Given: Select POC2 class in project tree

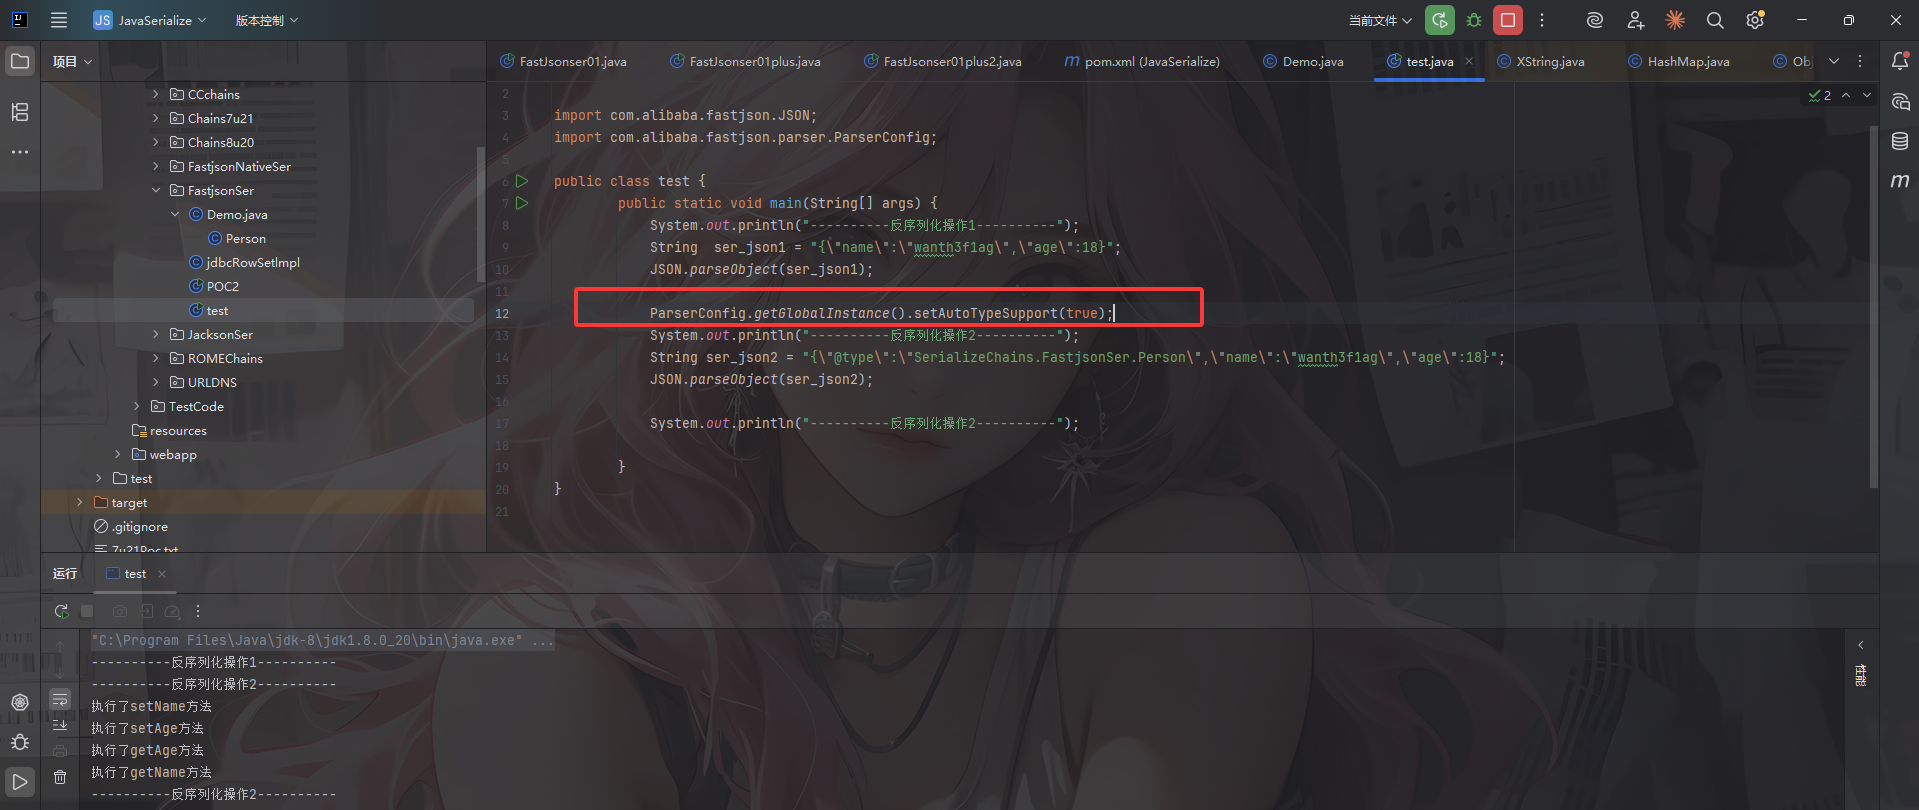Looking at the screenshot, I should pos(222,286).
